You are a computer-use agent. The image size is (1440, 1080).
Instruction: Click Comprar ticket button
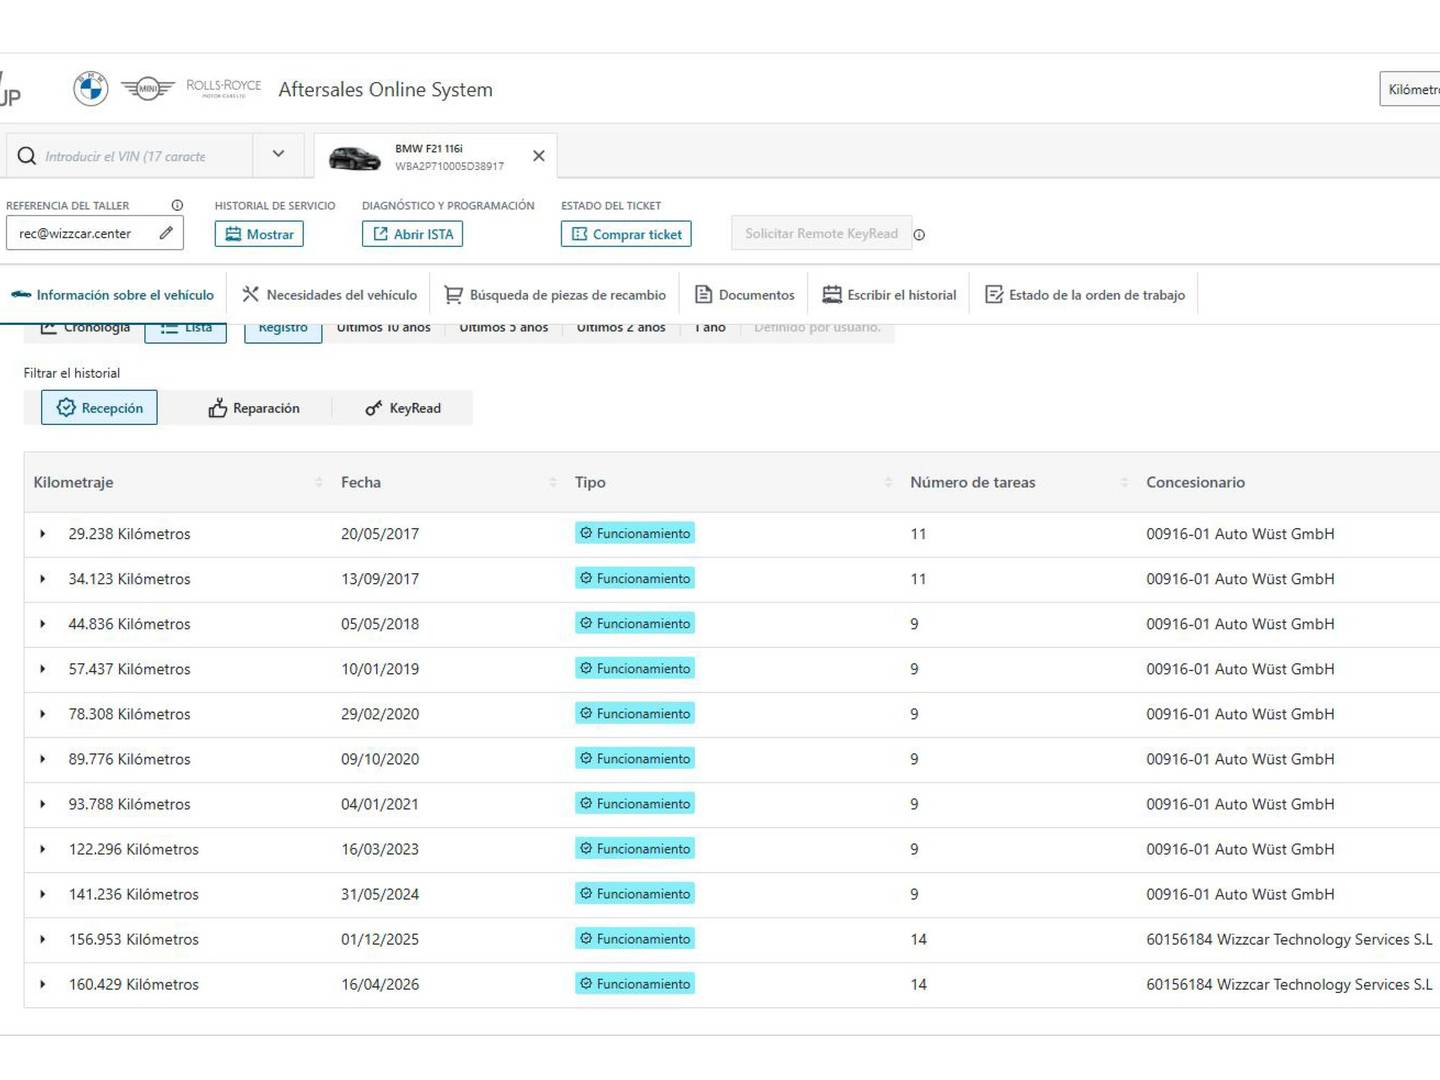point(626,234)
